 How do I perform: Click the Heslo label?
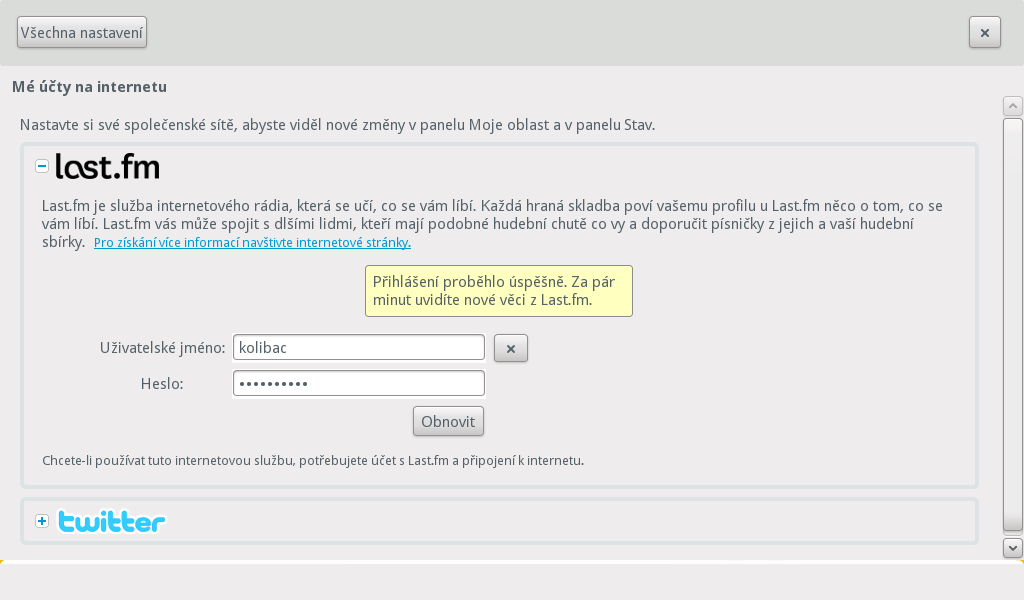point(162,384)
